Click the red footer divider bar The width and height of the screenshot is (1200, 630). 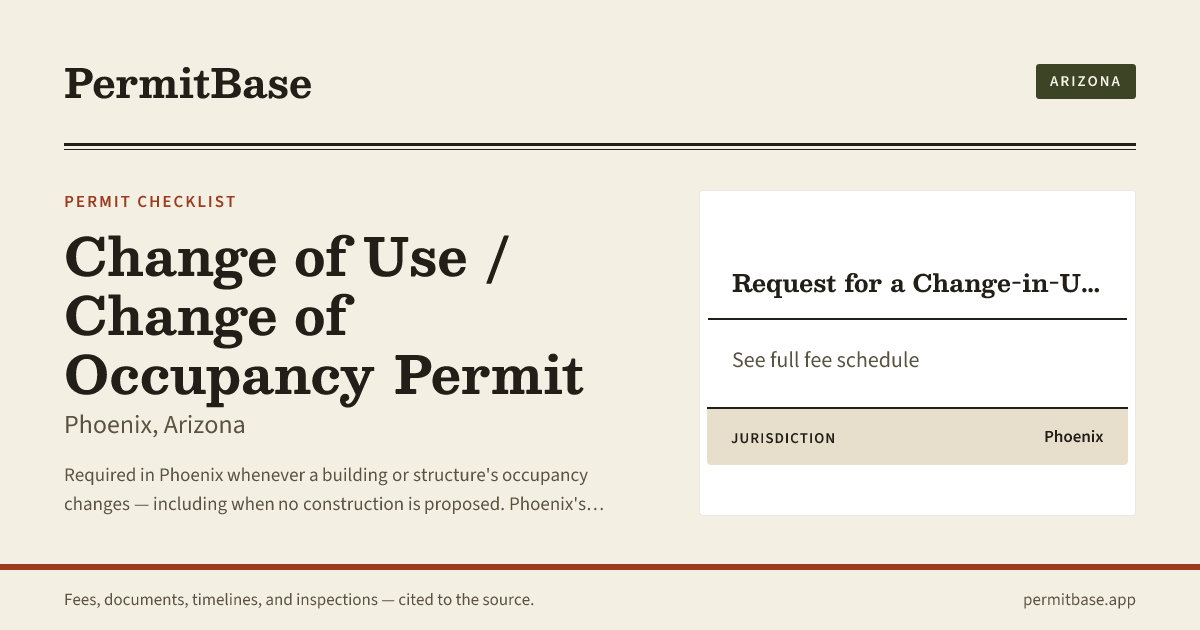[x=600, y=567]
